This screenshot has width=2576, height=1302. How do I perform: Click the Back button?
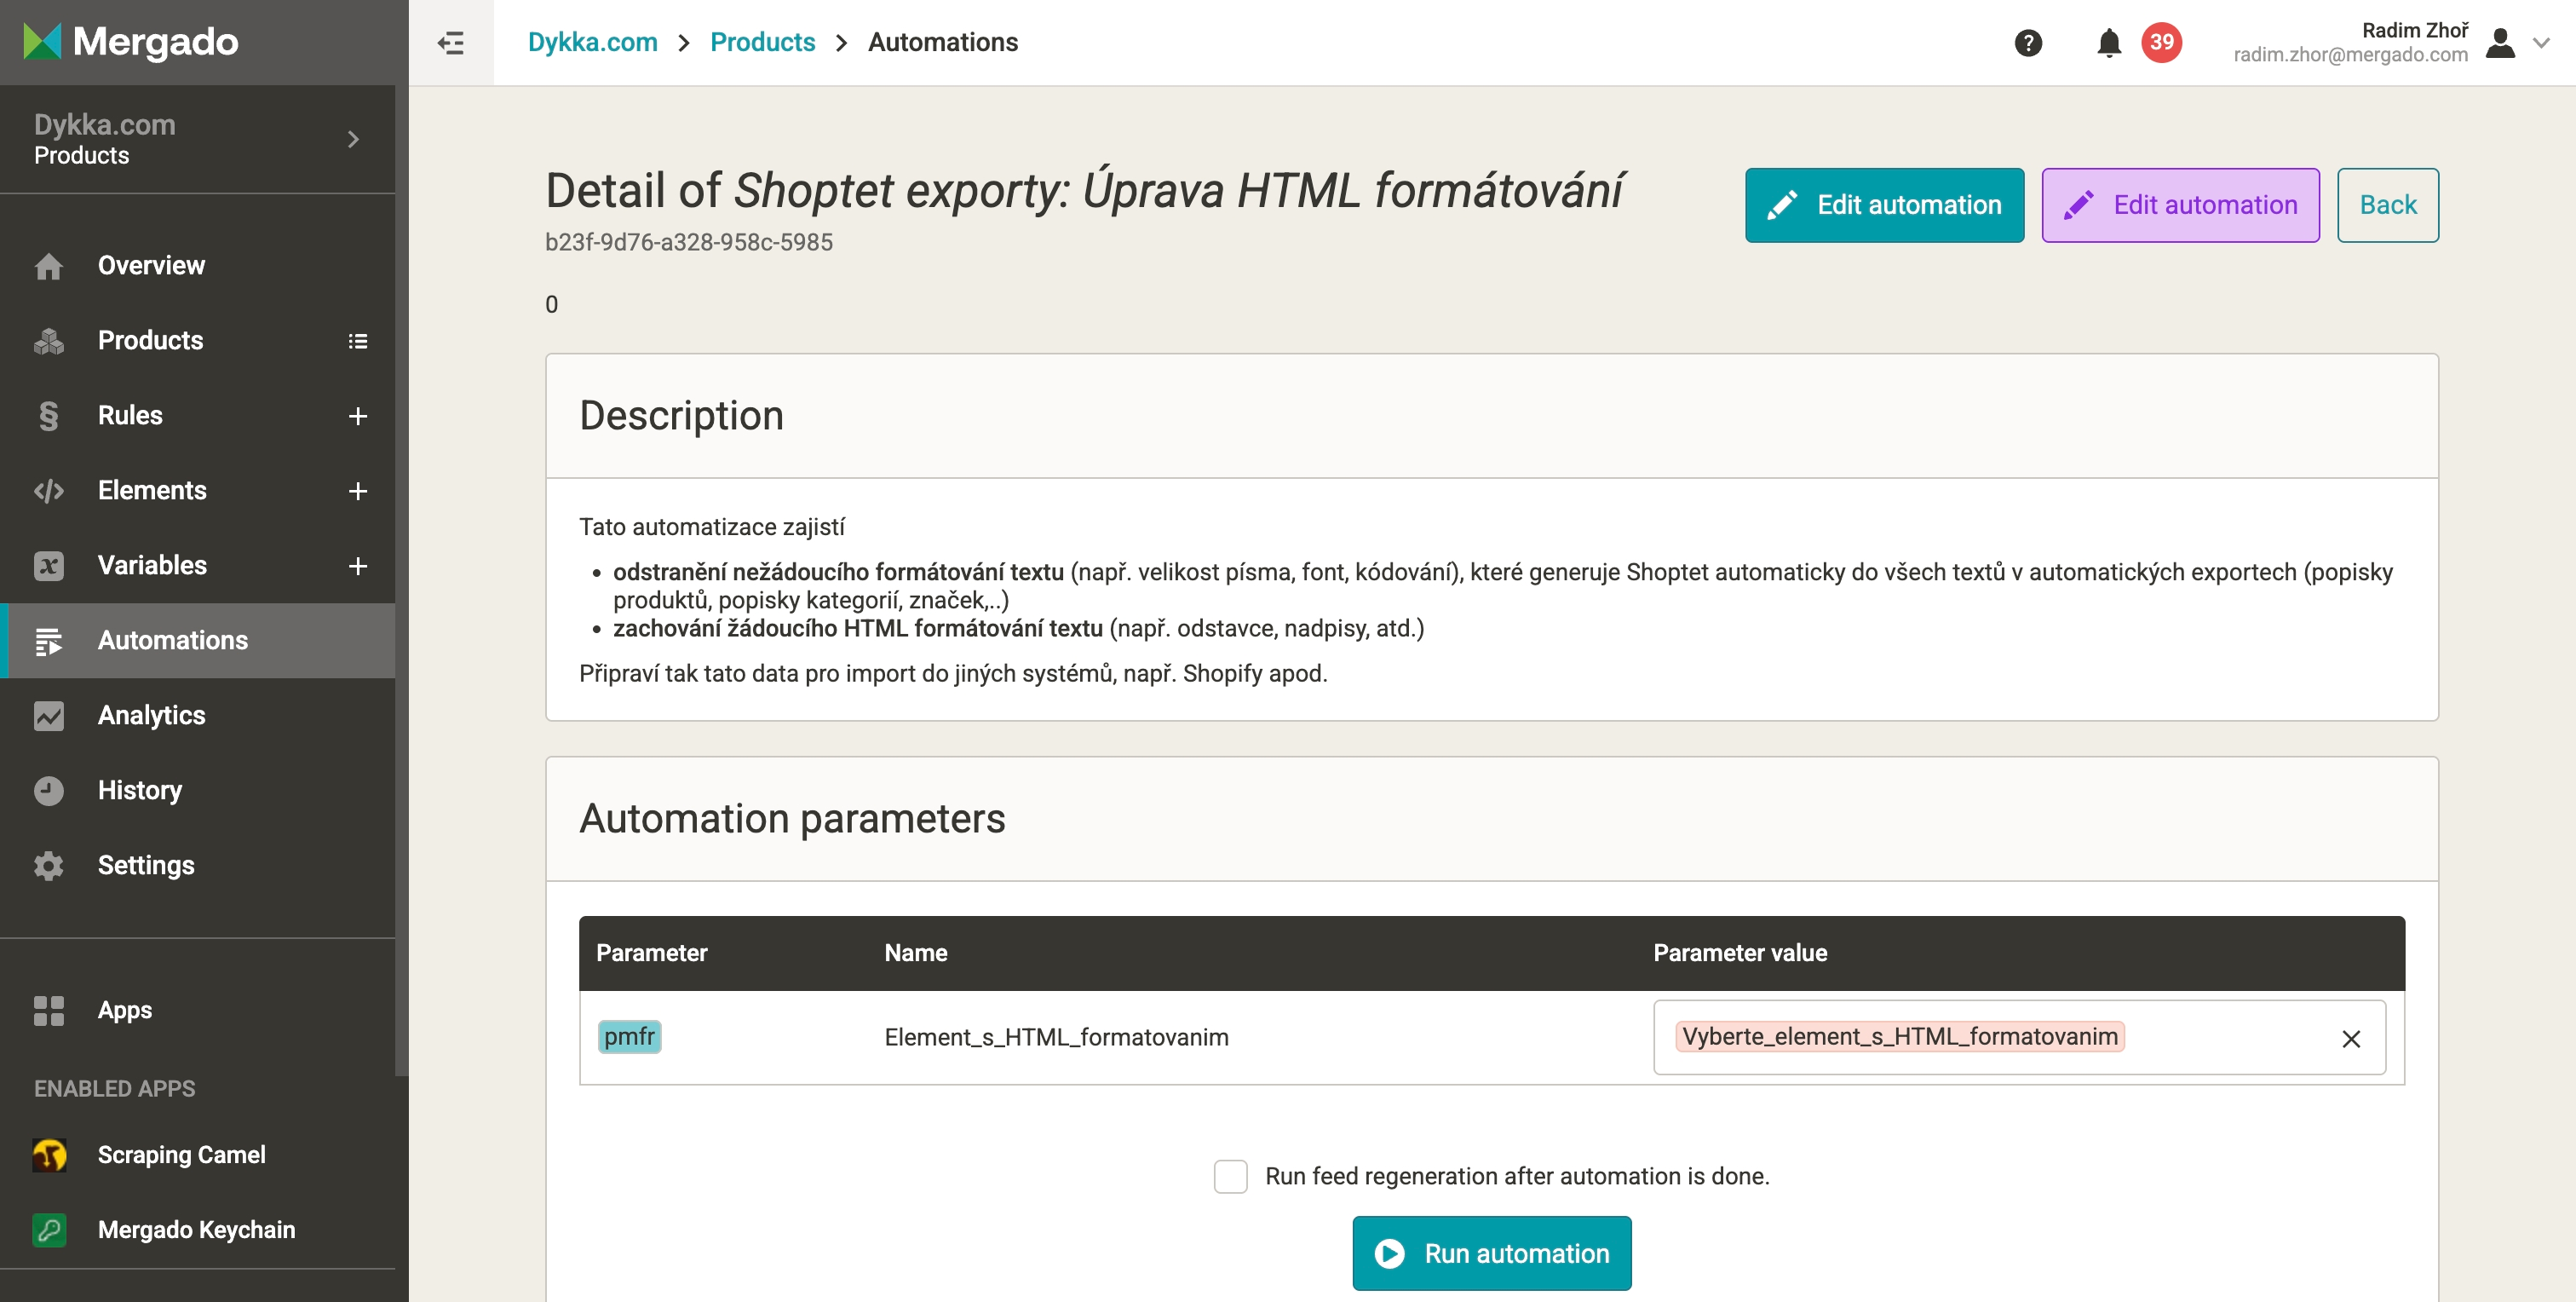click(x=2387, y=205)
